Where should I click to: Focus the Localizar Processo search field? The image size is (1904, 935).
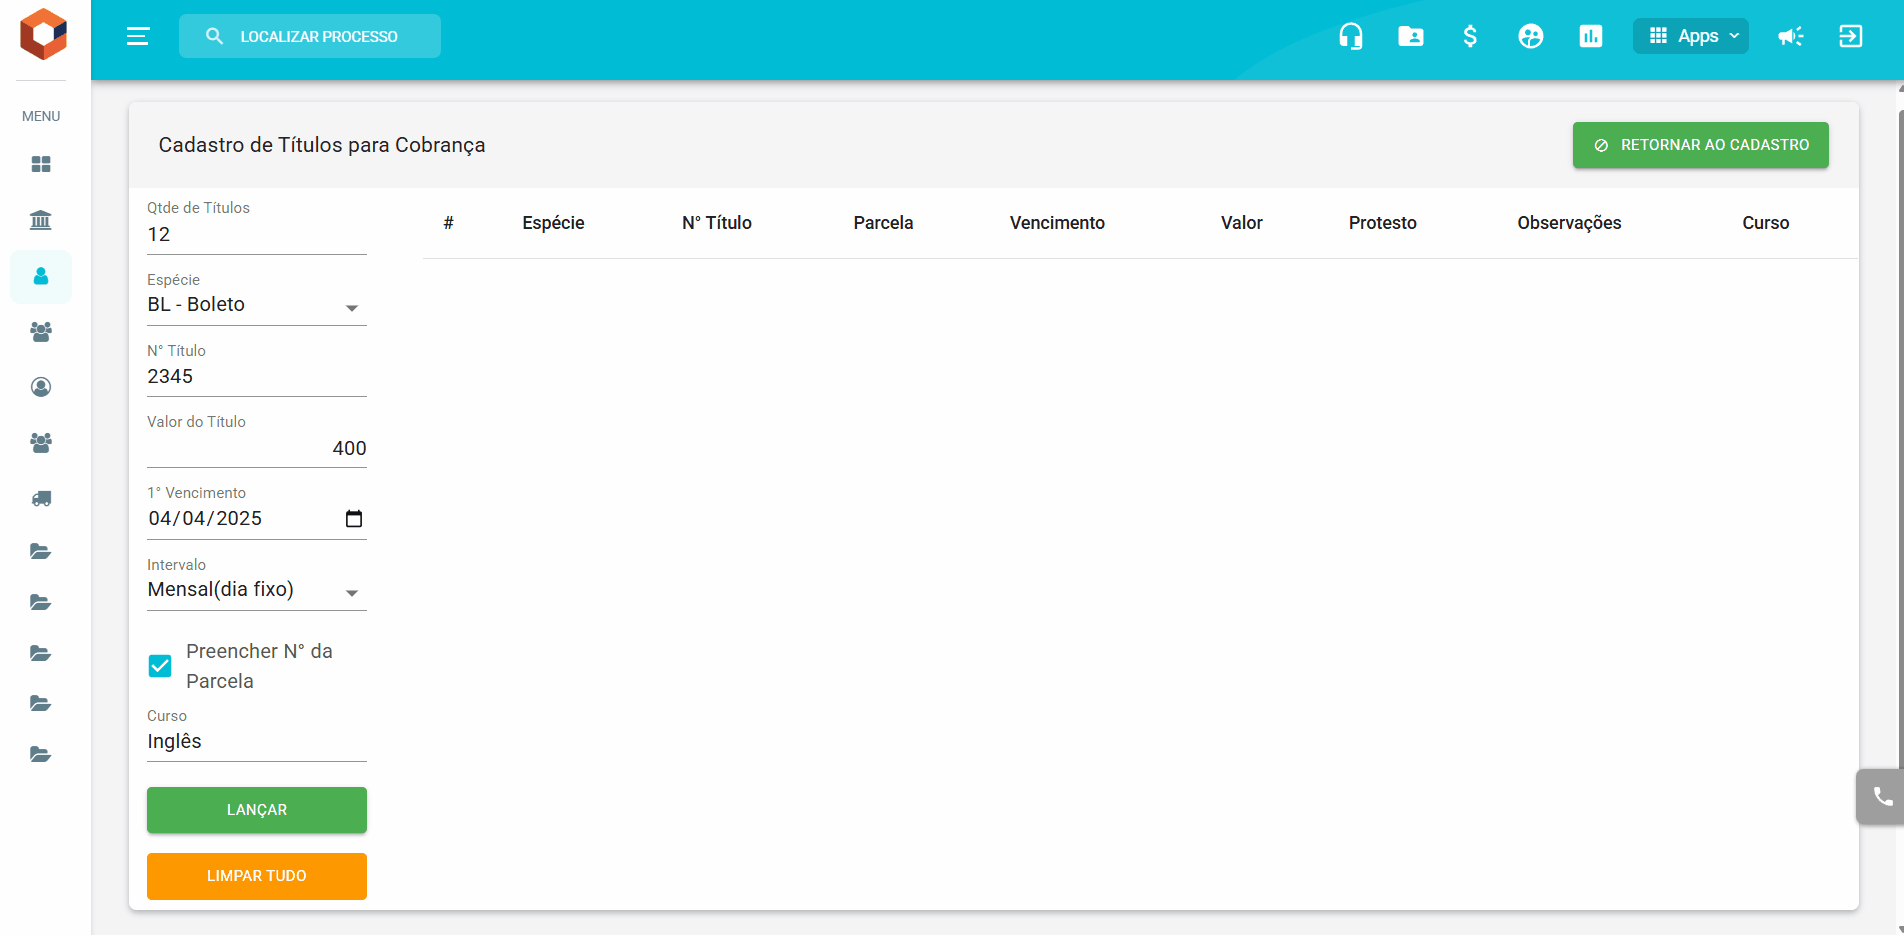pos(310,36)
